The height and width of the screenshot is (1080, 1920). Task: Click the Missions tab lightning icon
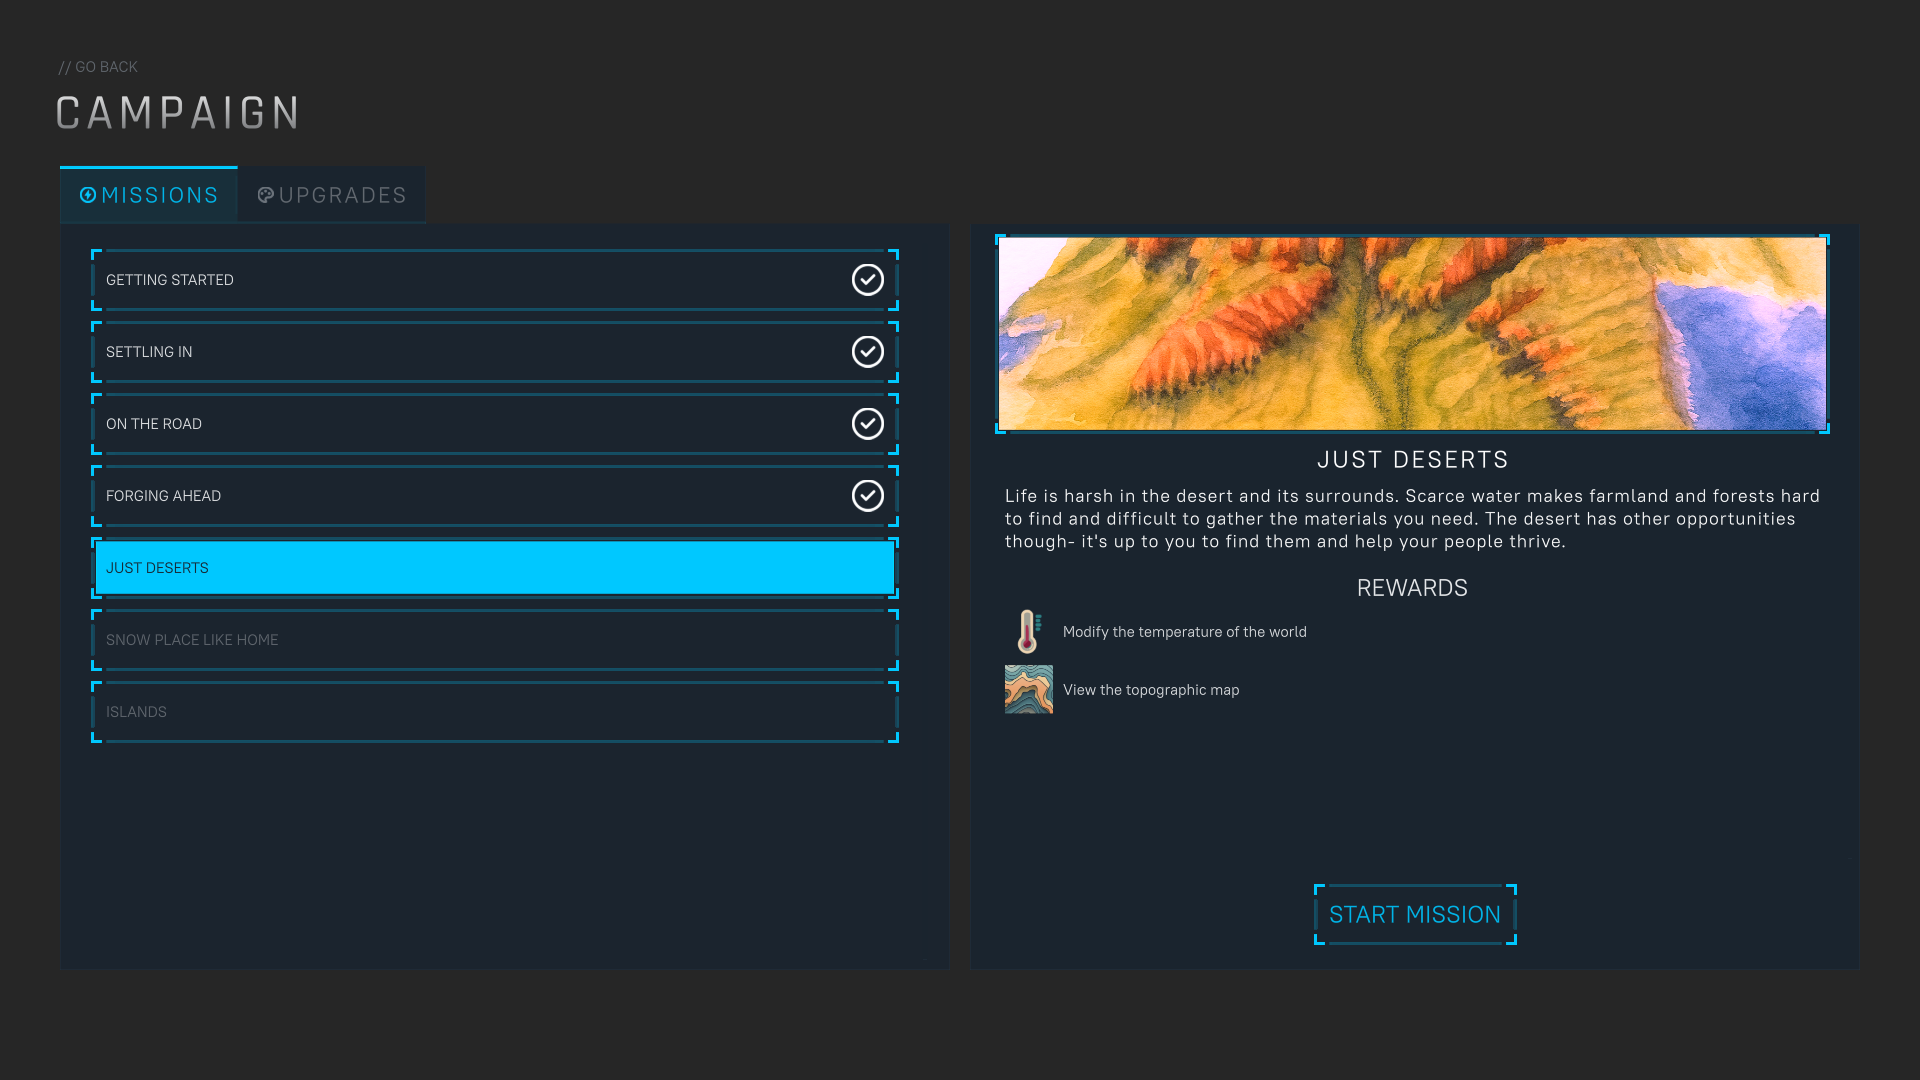[88, 195]
